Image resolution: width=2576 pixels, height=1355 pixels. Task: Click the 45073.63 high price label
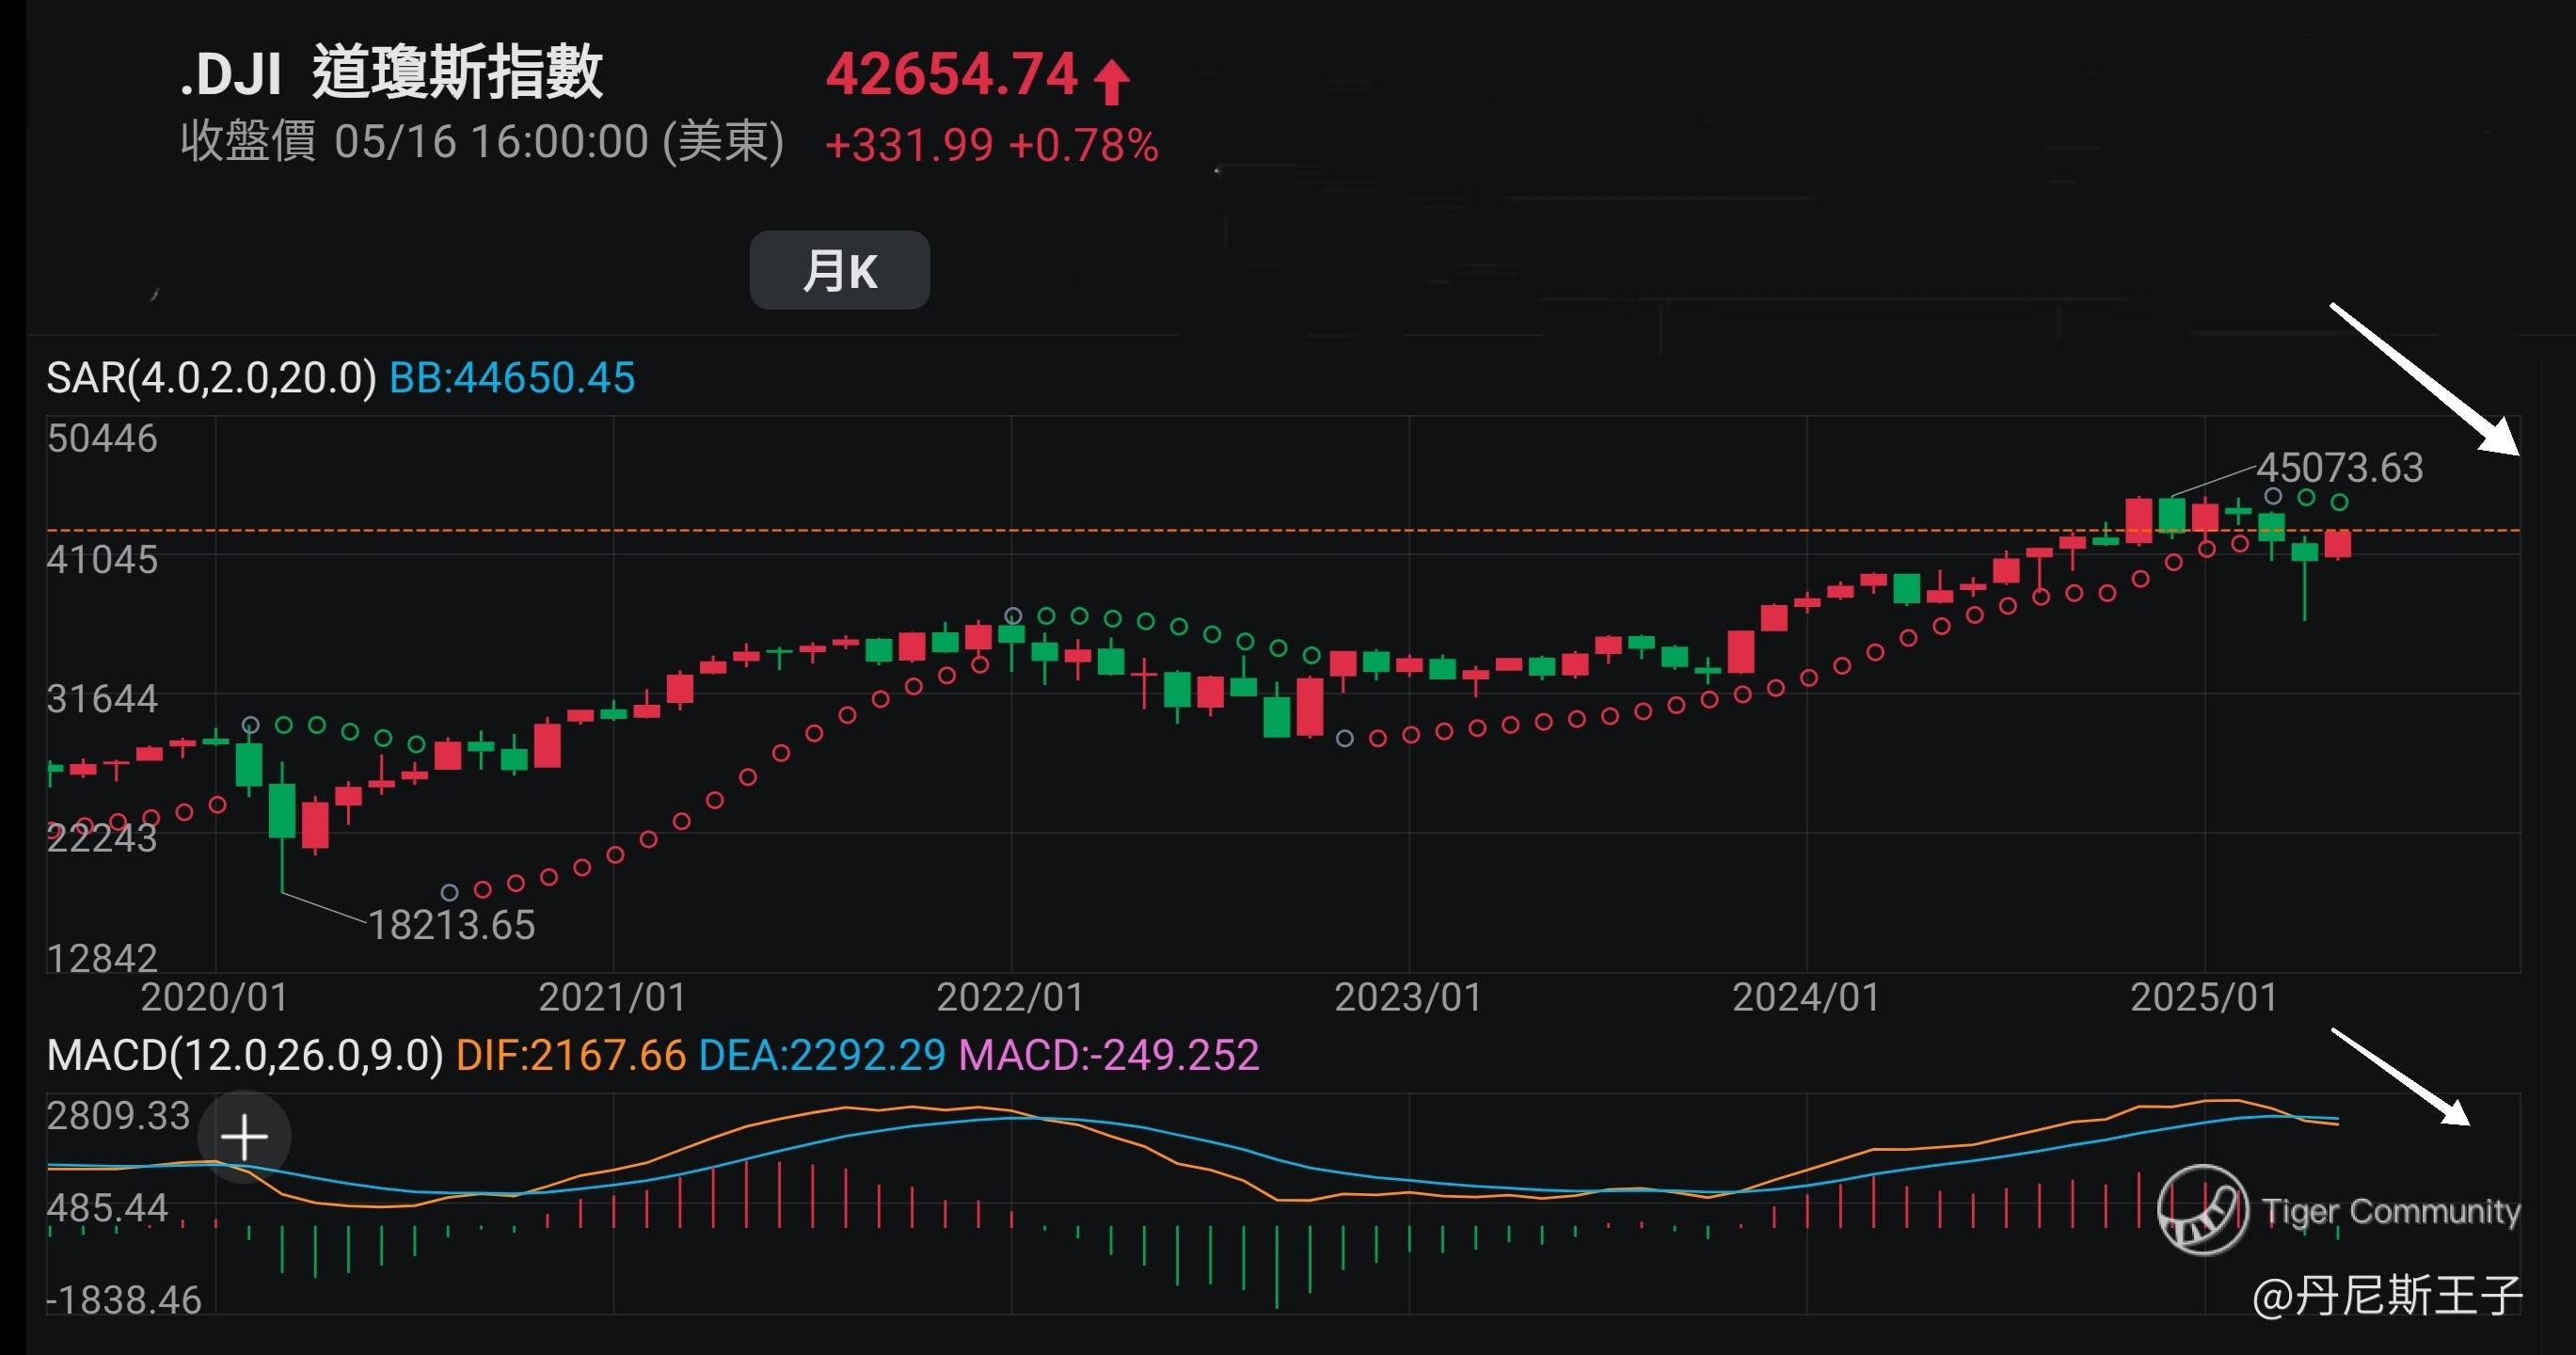(x=2339, y=468)
